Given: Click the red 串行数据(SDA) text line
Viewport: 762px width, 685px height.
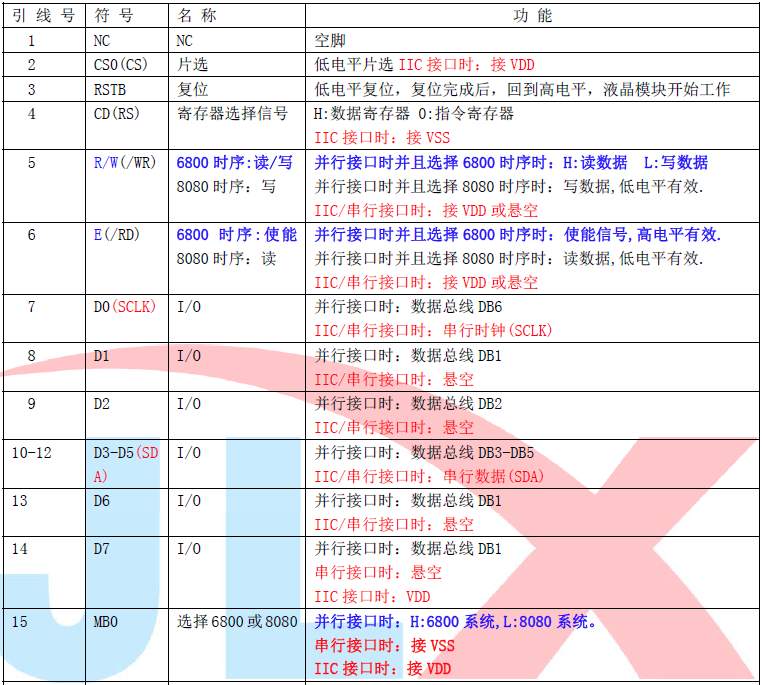Looking at the screenshot, I should [429, 476].
